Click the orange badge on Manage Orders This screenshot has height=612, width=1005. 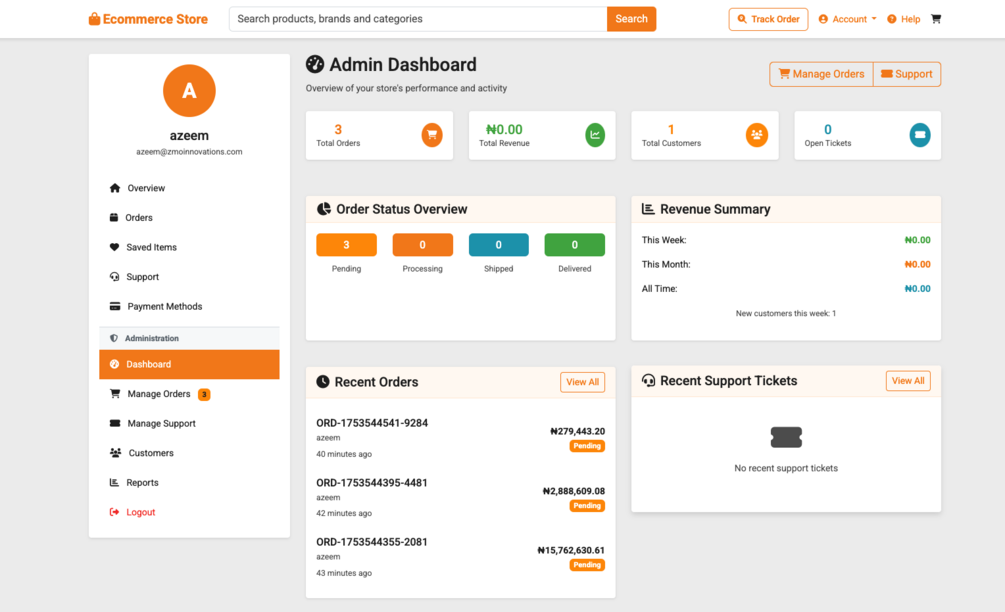204,394
